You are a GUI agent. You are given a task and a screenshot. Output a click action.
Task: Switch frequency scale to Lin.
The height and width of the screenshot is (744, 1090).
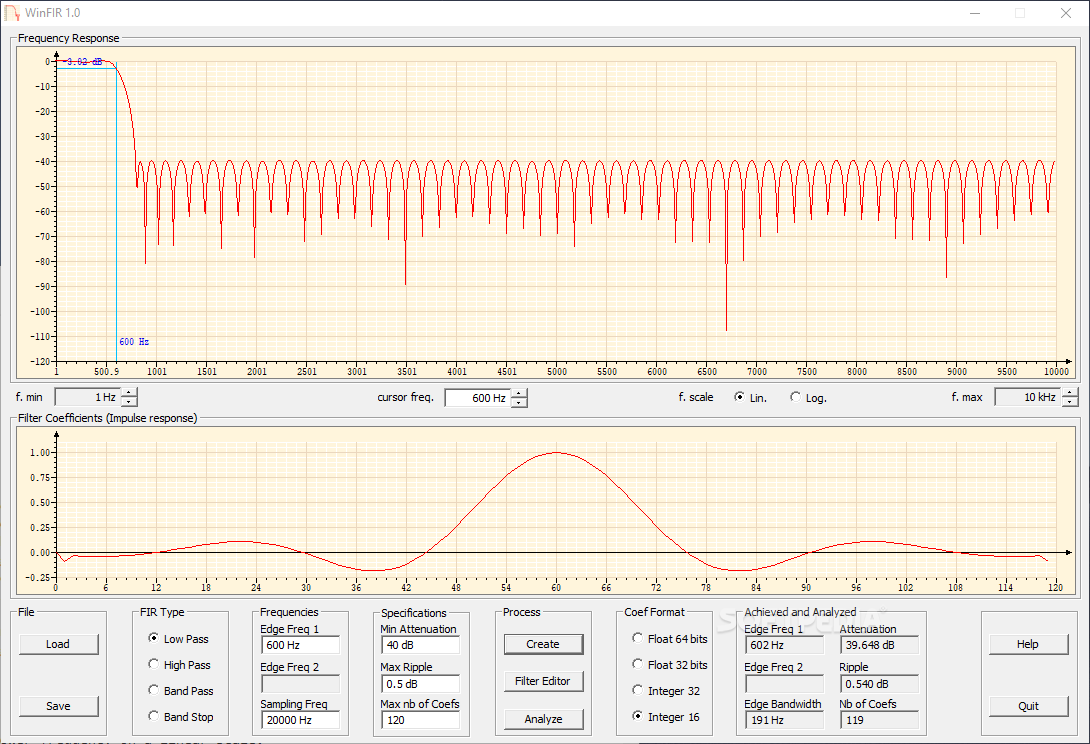[x=750, y=397]
